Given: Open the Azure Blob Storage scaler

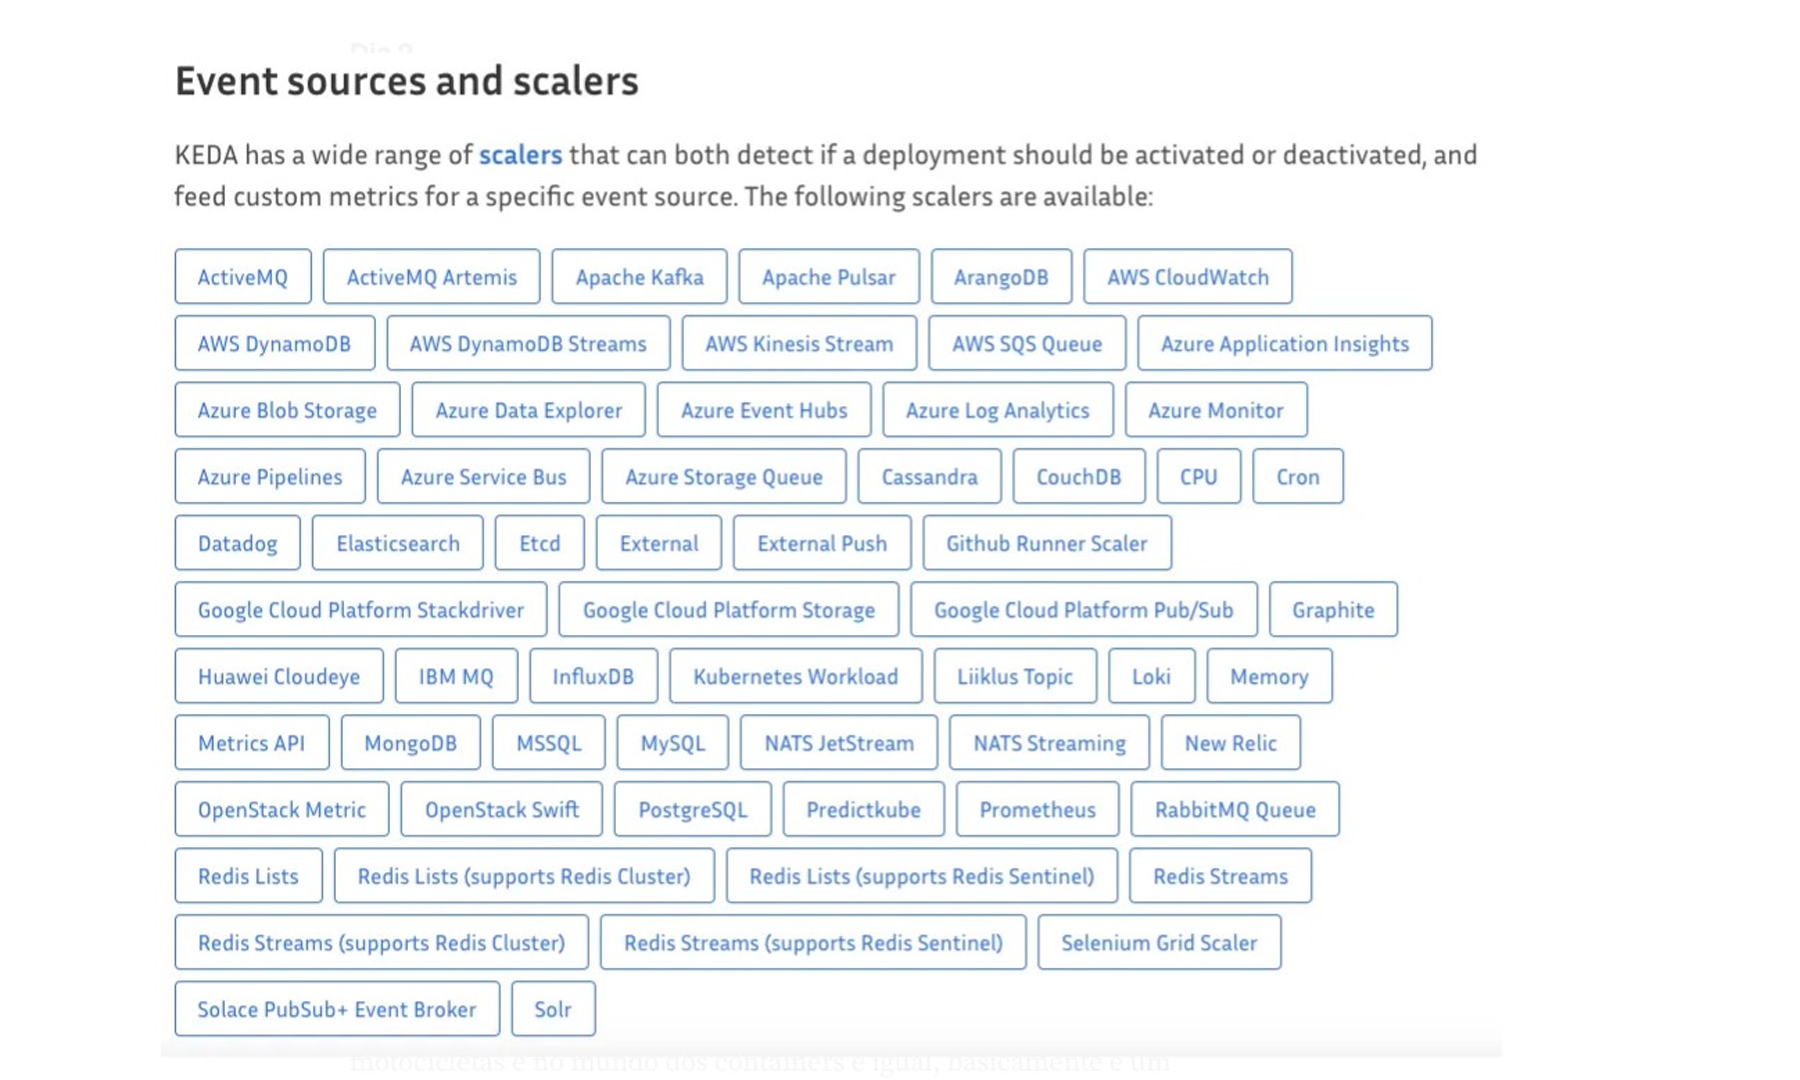Looking at the screenshot, I should tap(286, 410).
